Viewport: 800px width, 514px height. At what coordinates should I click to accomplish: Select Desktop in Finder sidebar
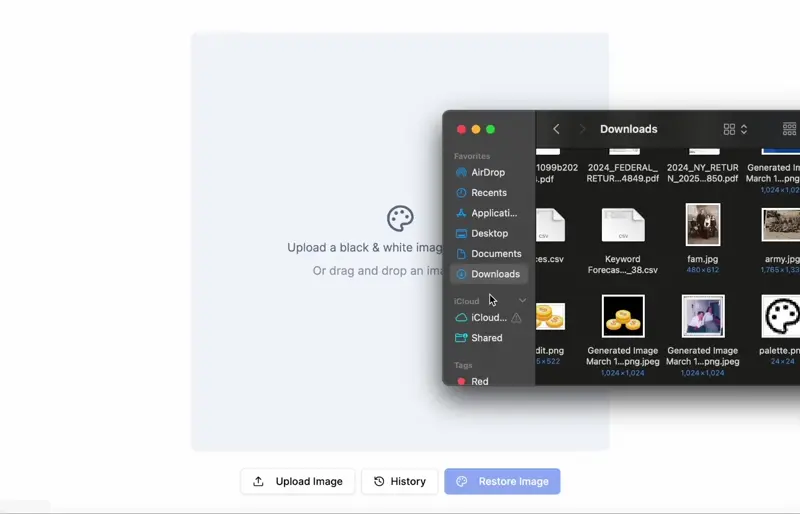[489, 233]
